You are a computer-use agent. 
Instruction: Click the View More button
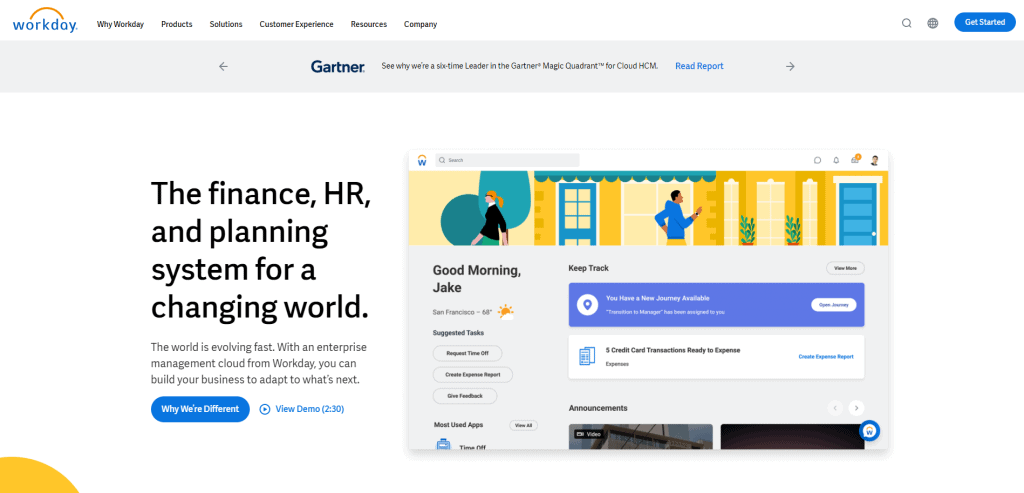(x=846, y=268)
